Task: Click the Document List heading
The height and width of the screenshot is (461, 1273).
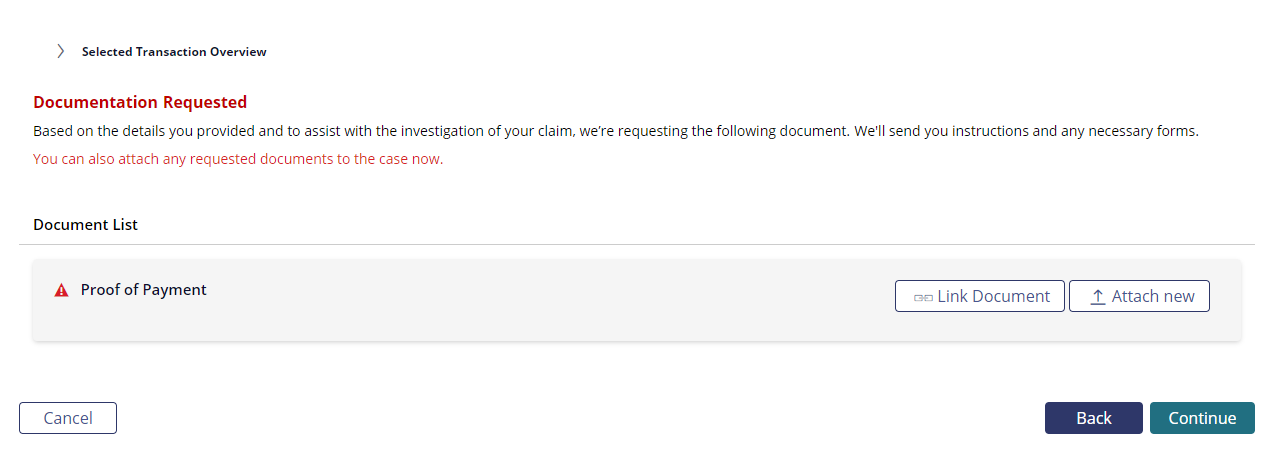Action: [x=86, y=225]
